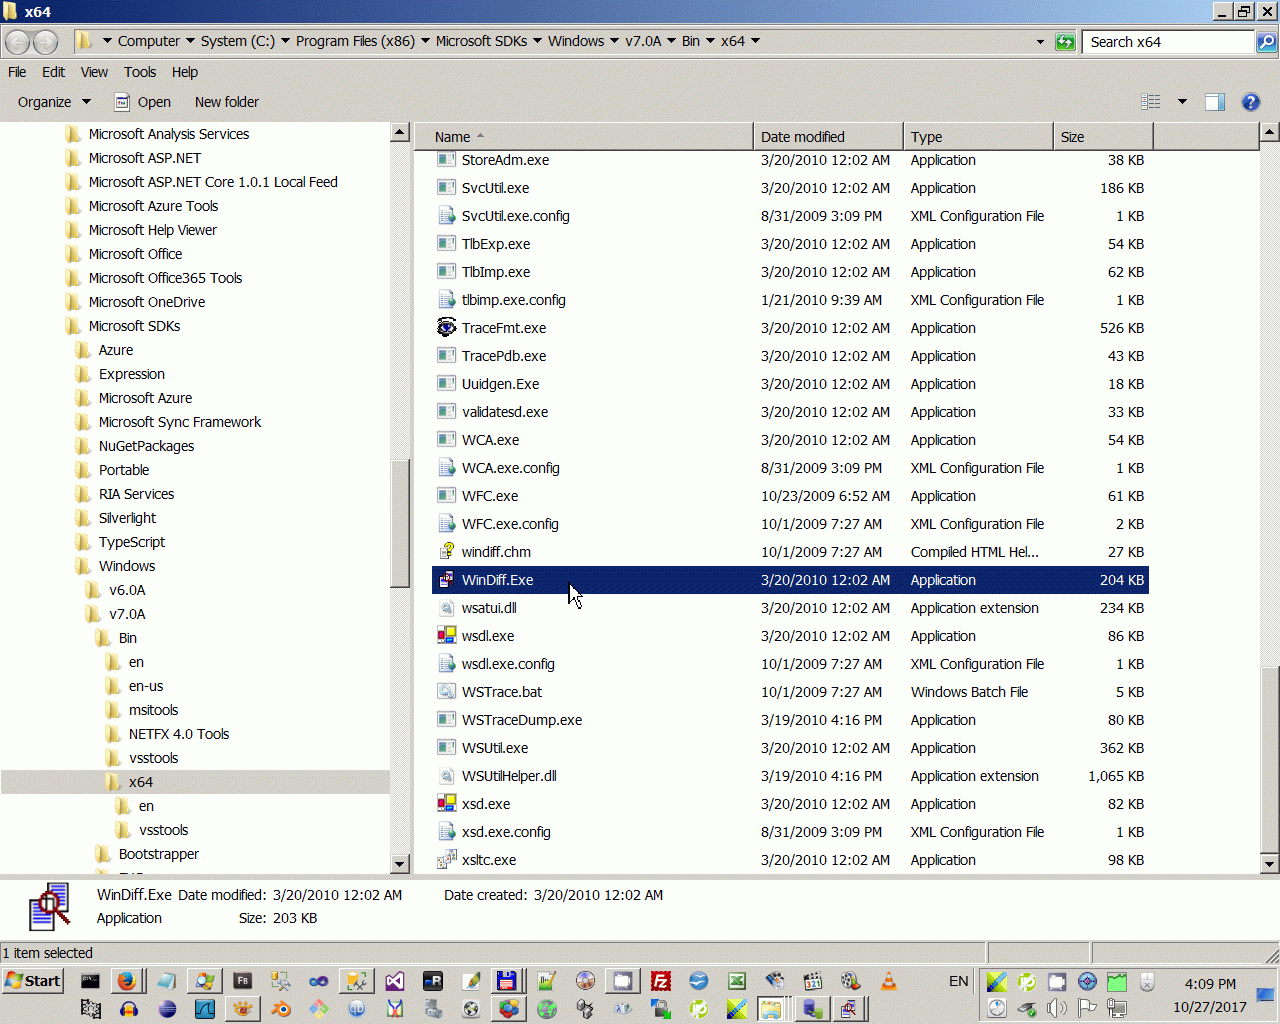
Task: Open Blender from the taskbar
Action: (x=281, y=1009)
